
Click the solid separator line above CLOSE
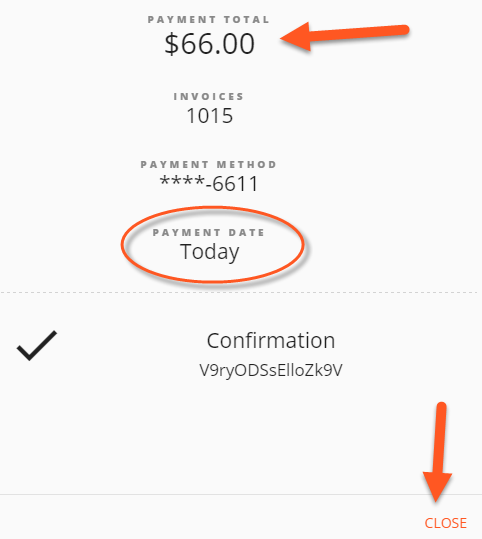point(241,495)
